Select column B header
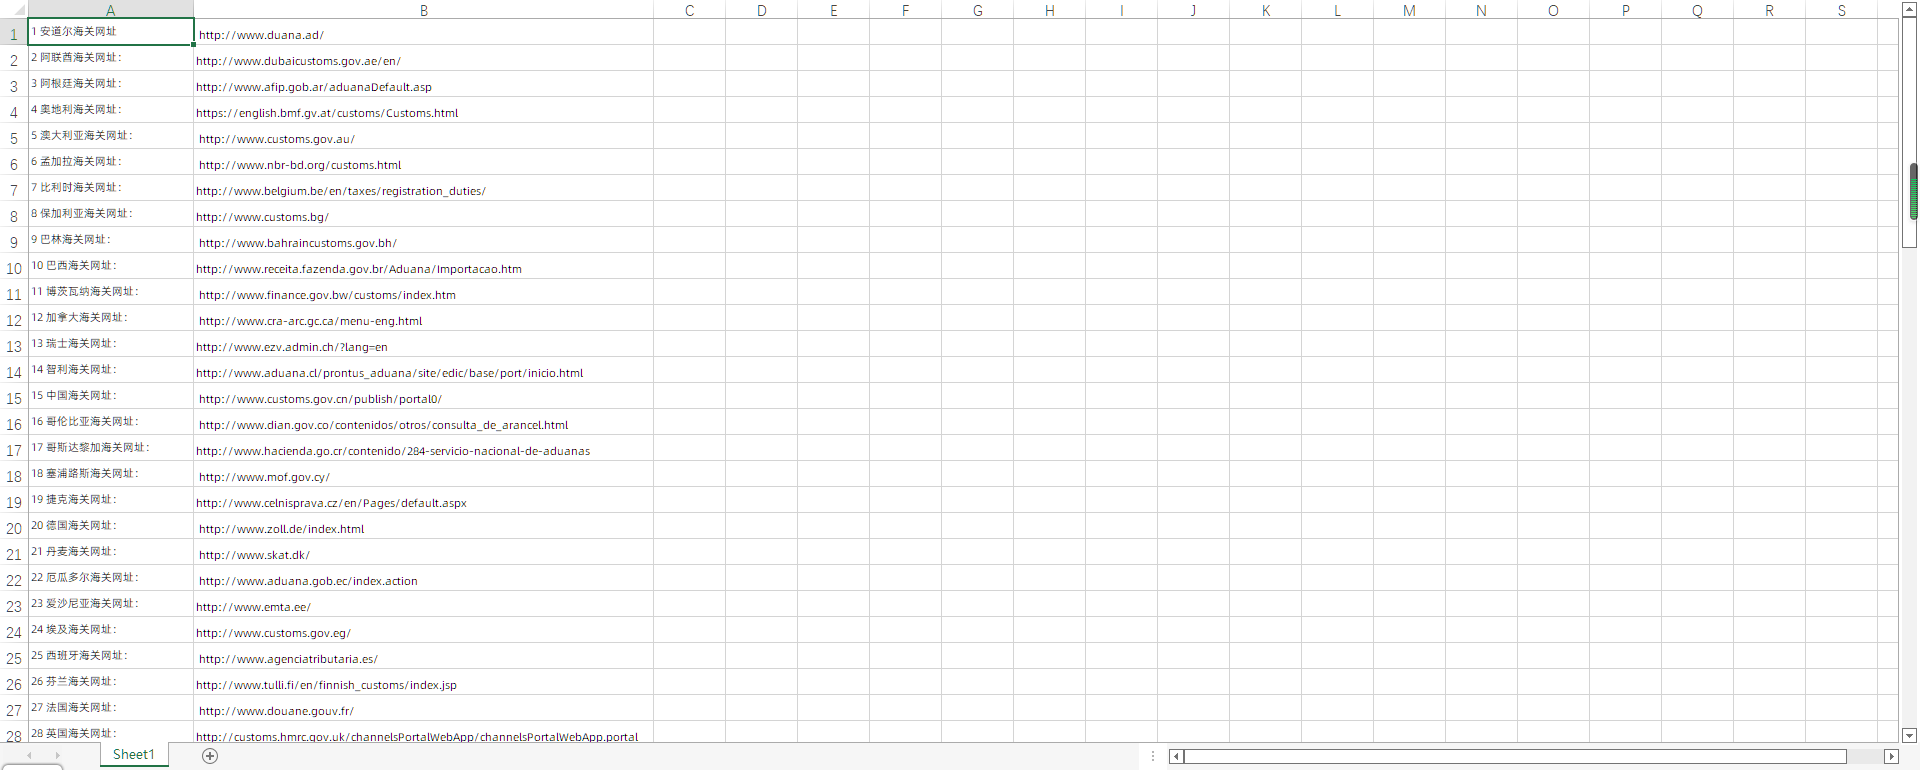The width and height of the screenshot is (1920, 770). [423, 10]
